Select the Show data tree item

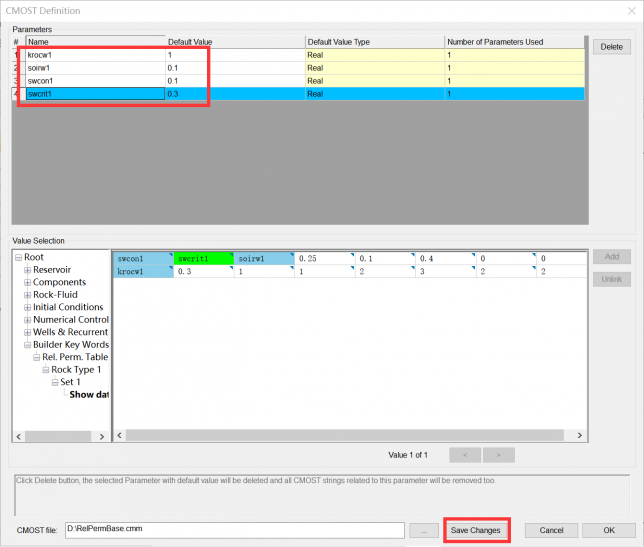[88, 394]
